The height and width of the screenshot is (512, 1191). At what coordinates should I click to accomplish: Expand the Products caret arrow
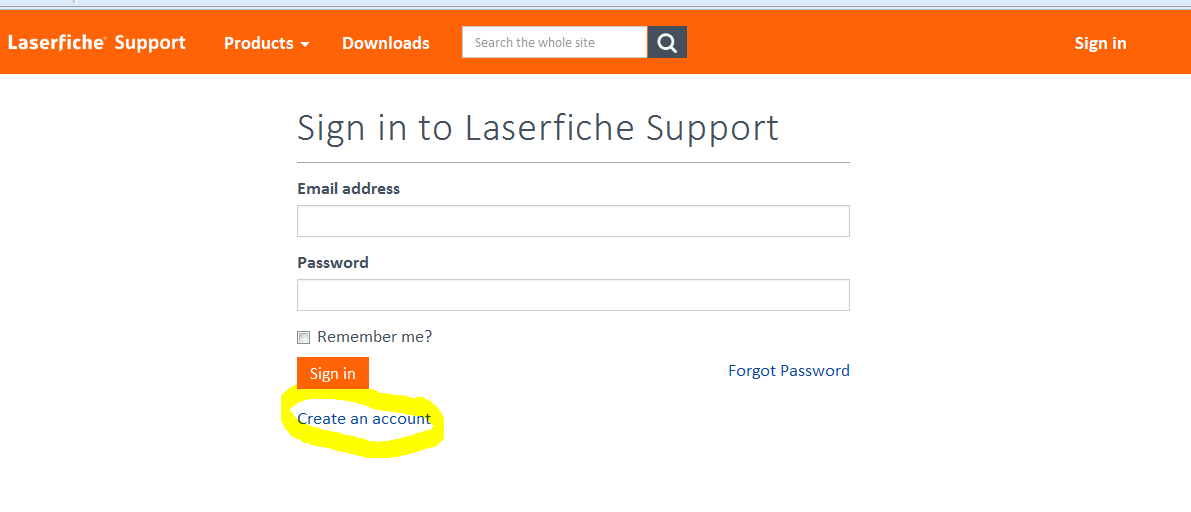tap(305, 44)
